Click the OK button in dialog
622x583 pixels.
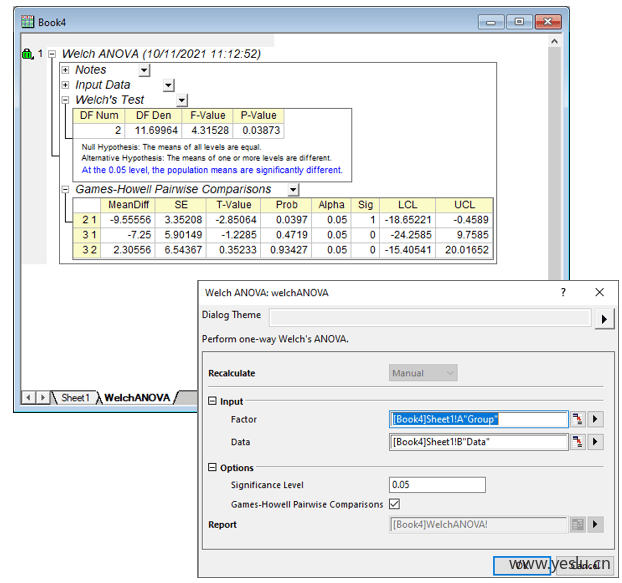coord(522,565)
